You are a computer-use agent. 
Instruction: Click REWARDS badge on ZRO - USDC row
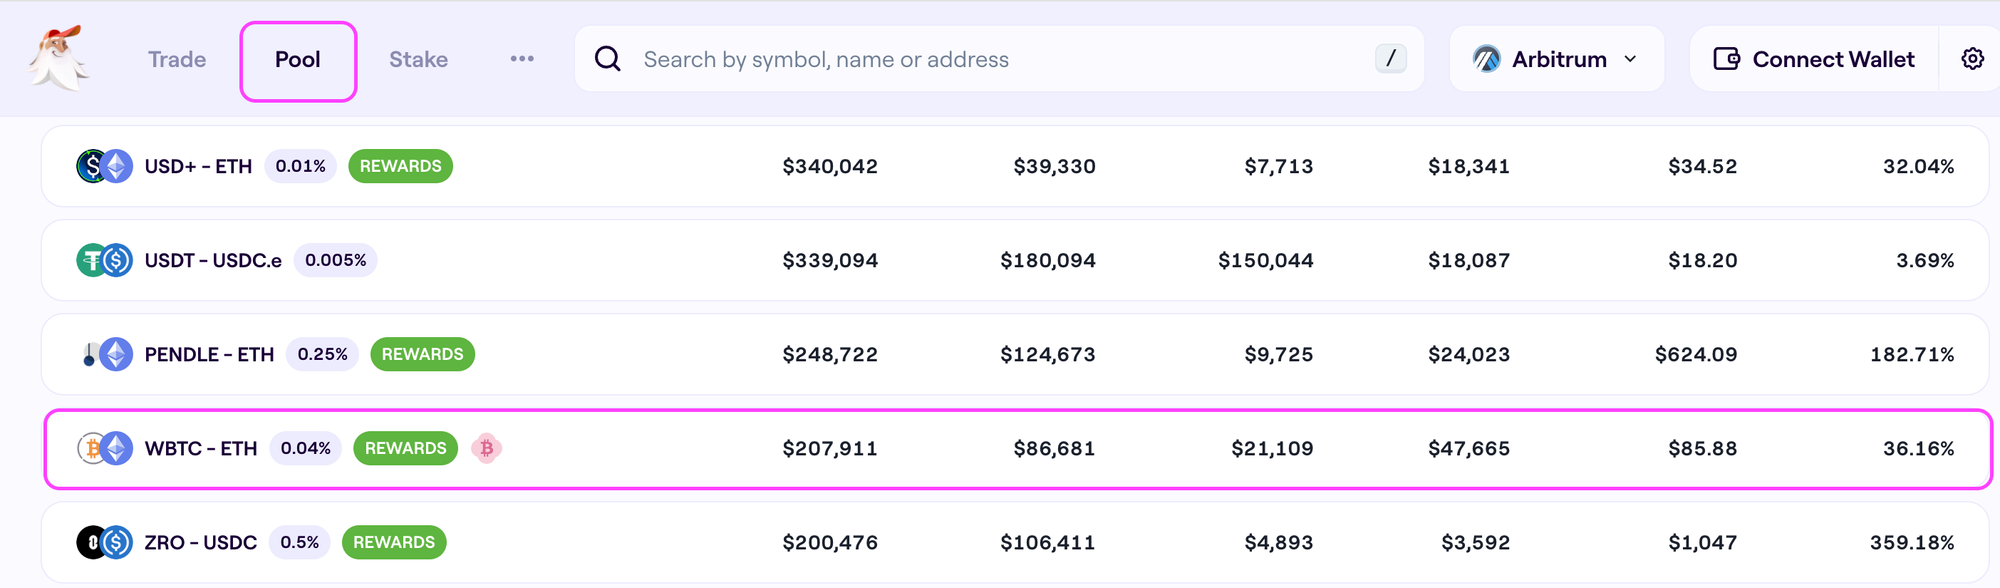(x=394, y=542)
